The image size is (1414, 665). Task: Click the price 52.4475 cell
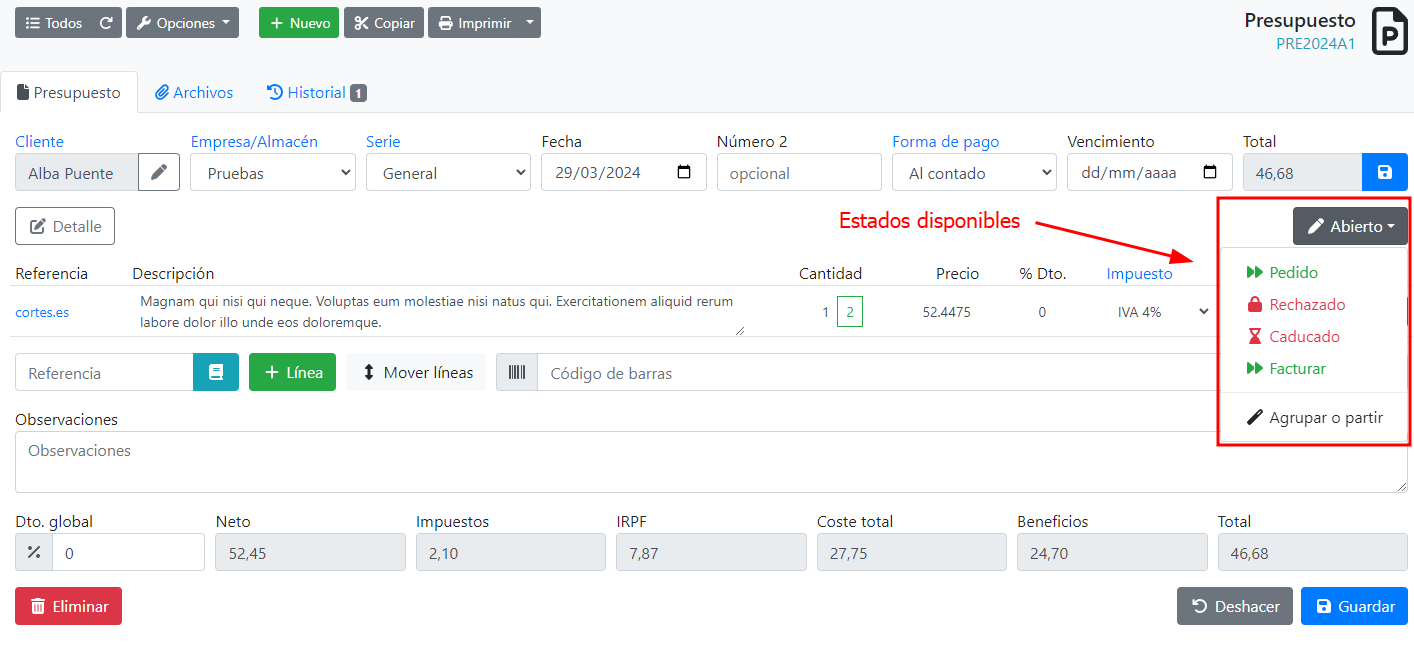[946, 312]
